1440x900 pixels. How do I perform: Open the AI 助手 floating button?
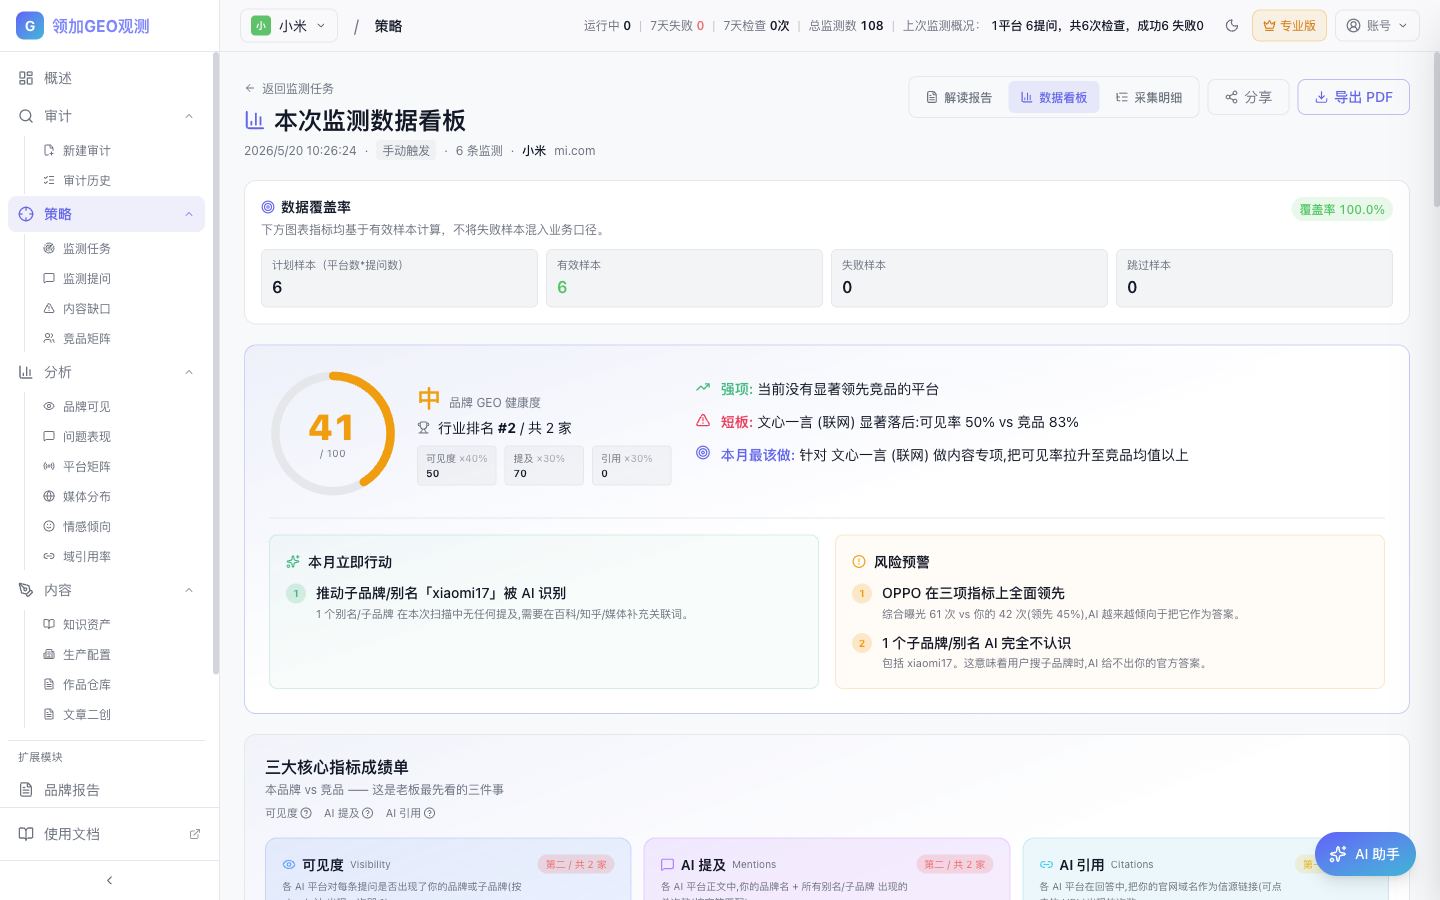pyautogui.click(x=1365, y=854)
